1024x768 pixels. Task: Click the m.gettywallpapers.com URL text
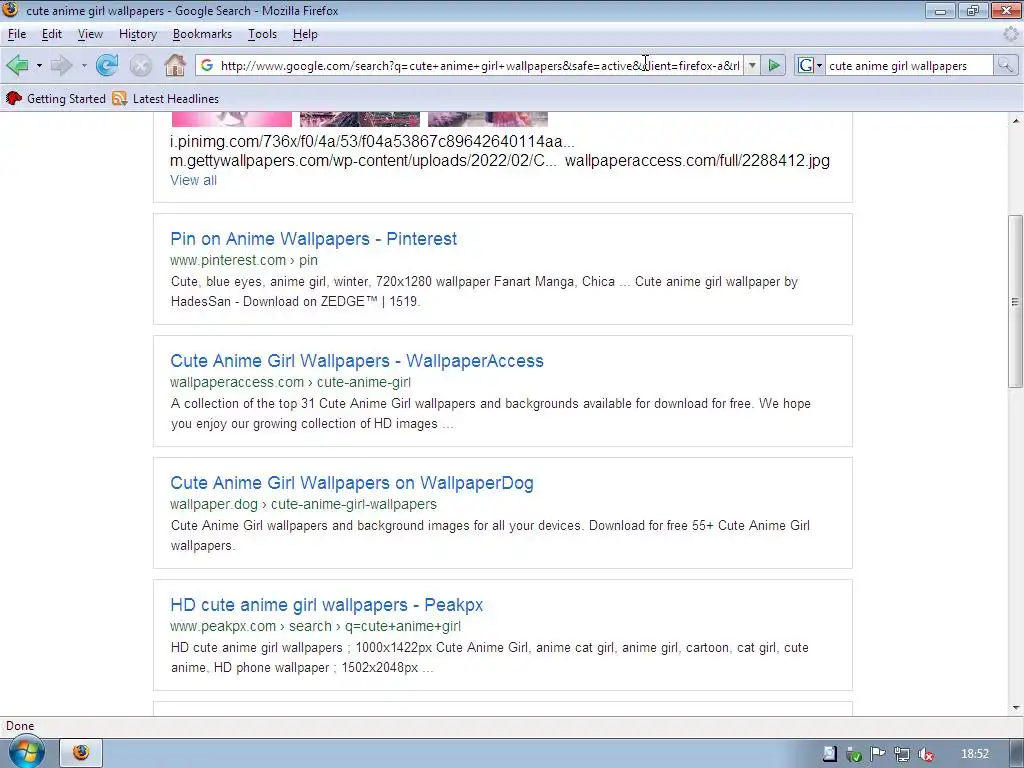click(x=363, y=161)
